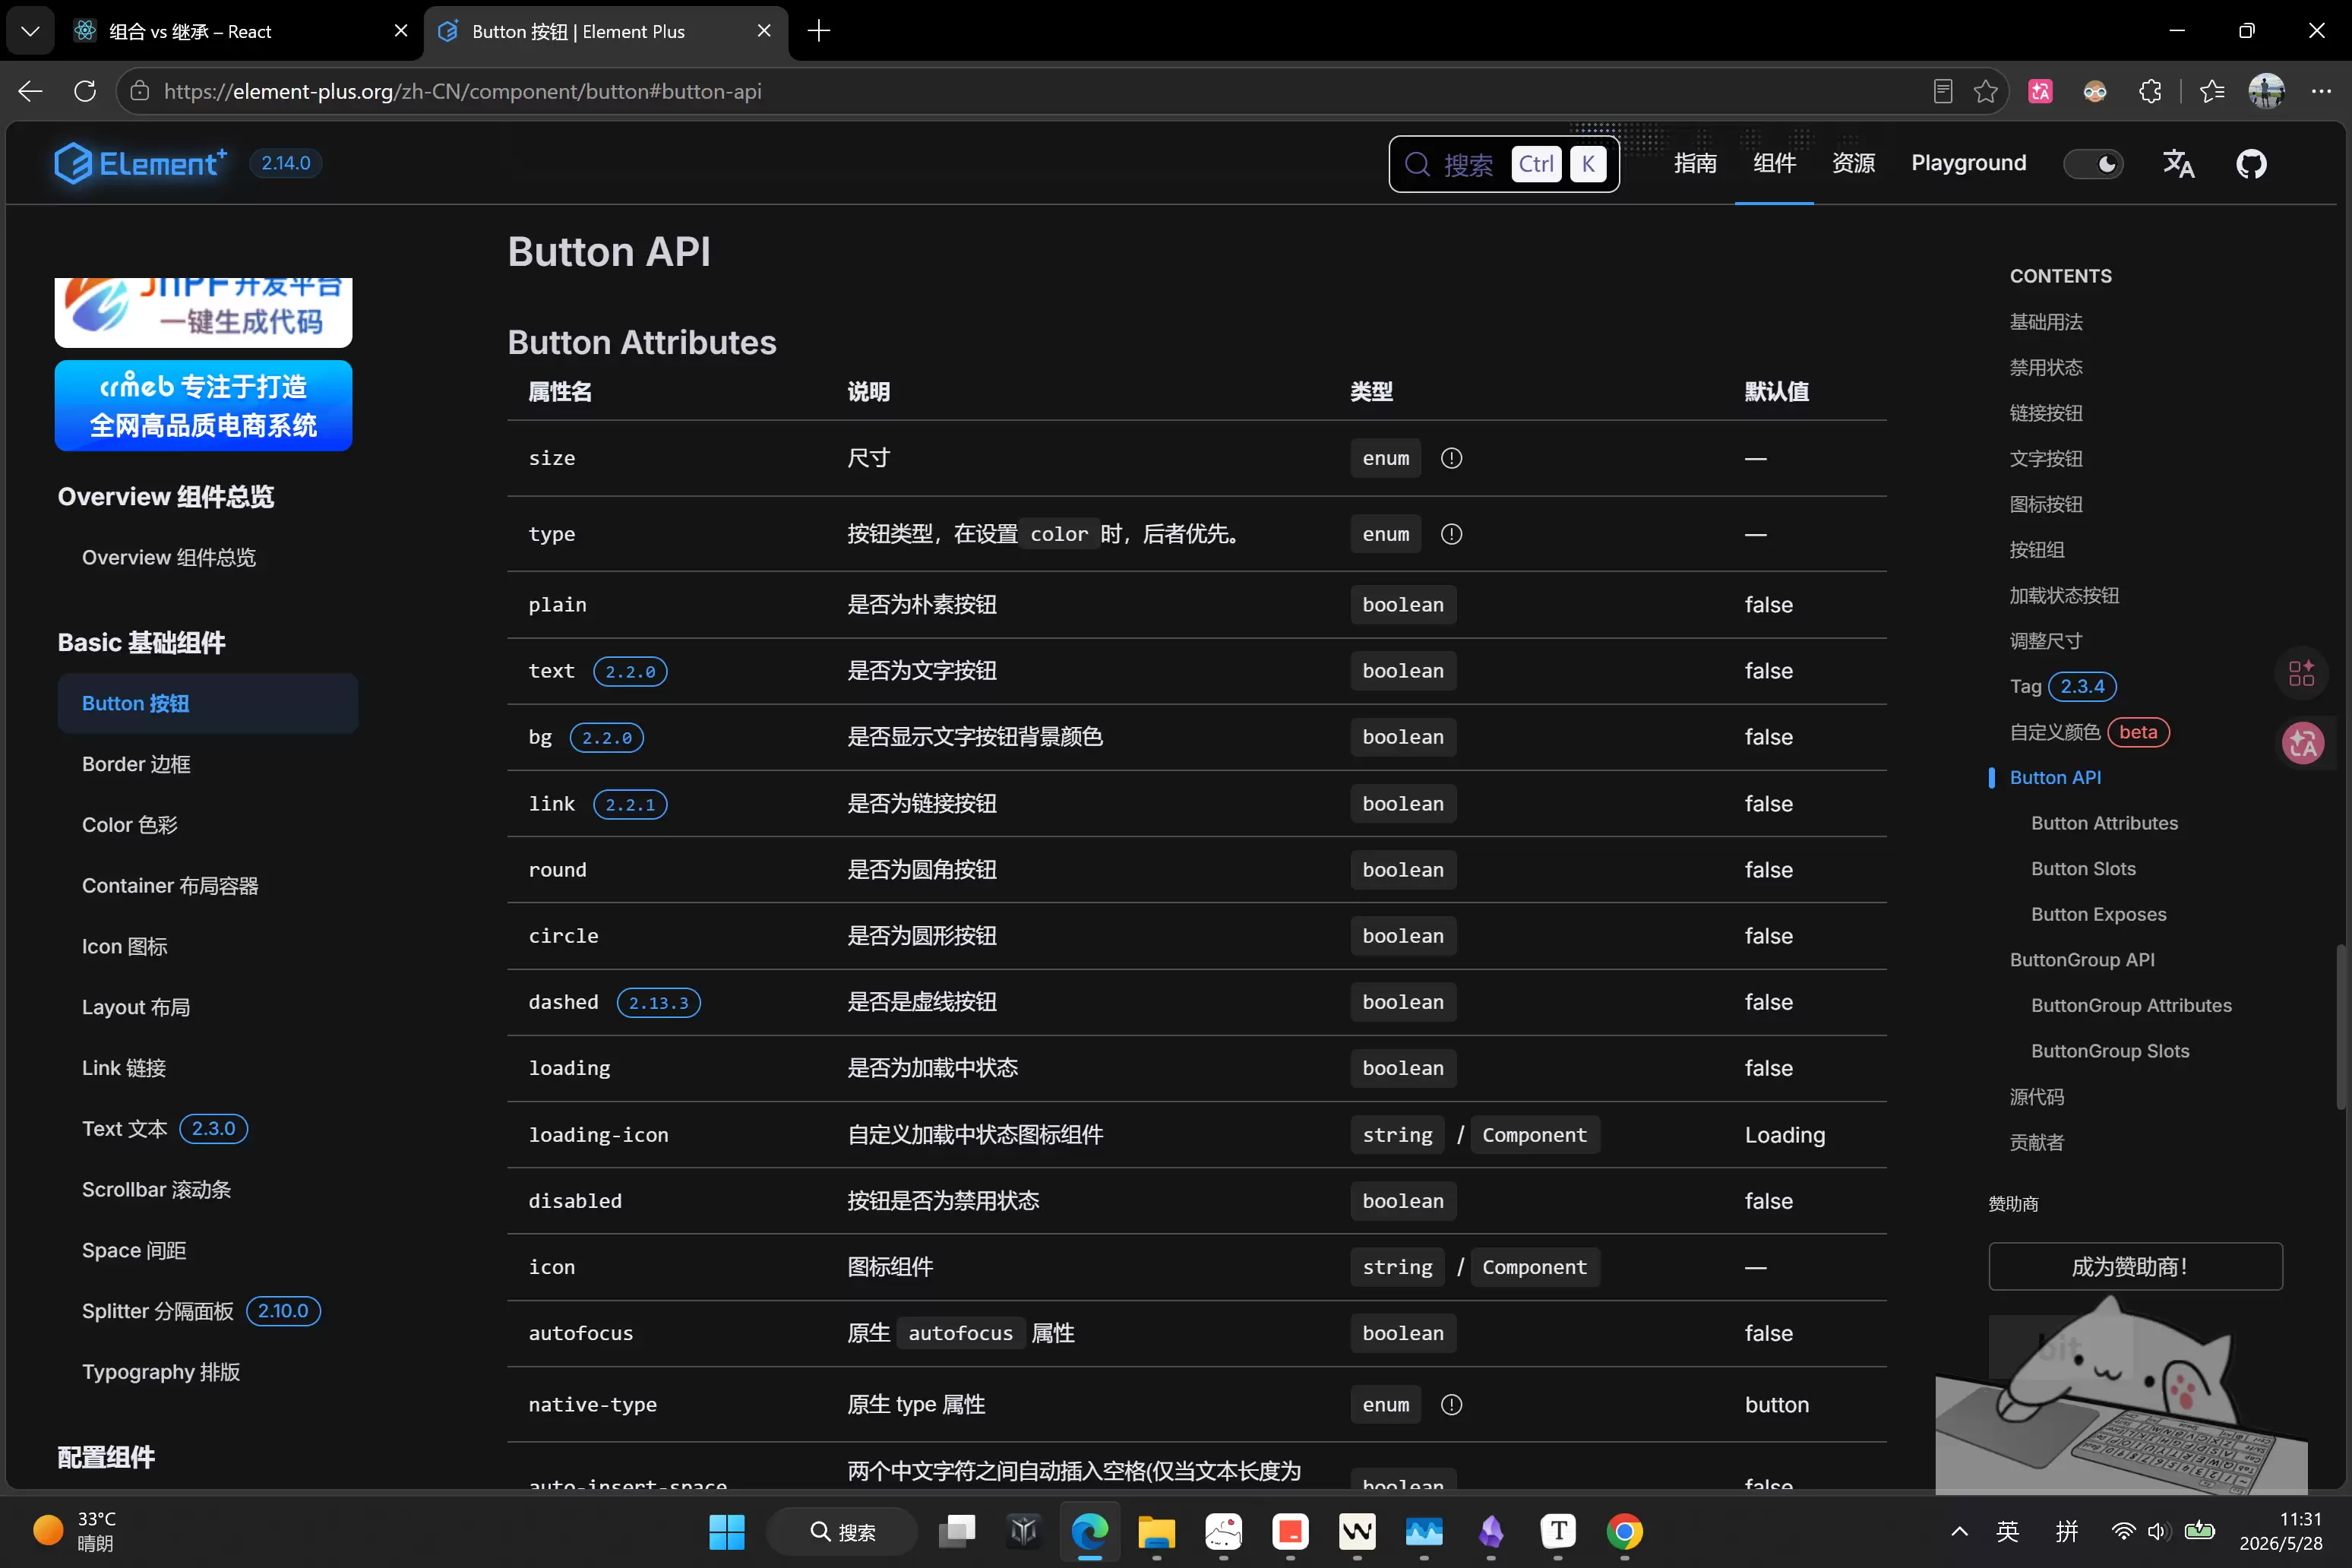This screenshot has width=2352, height=1568.
Task: Refresh the page with the reload icon
Action: point(85,91)
